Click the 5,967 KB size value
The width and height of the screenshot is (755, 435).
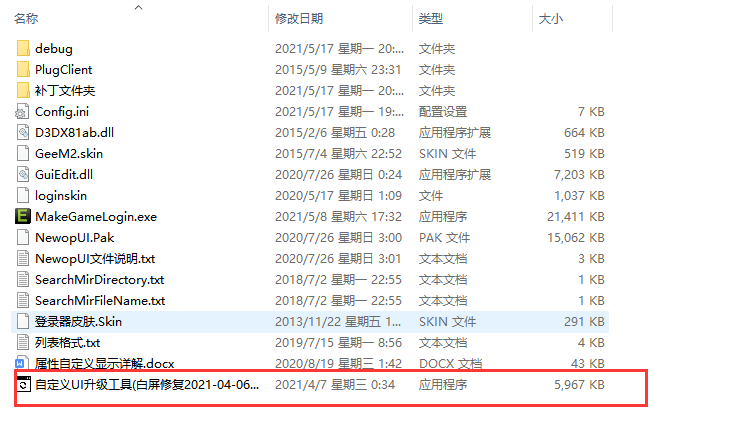click(x=579, y=384)
